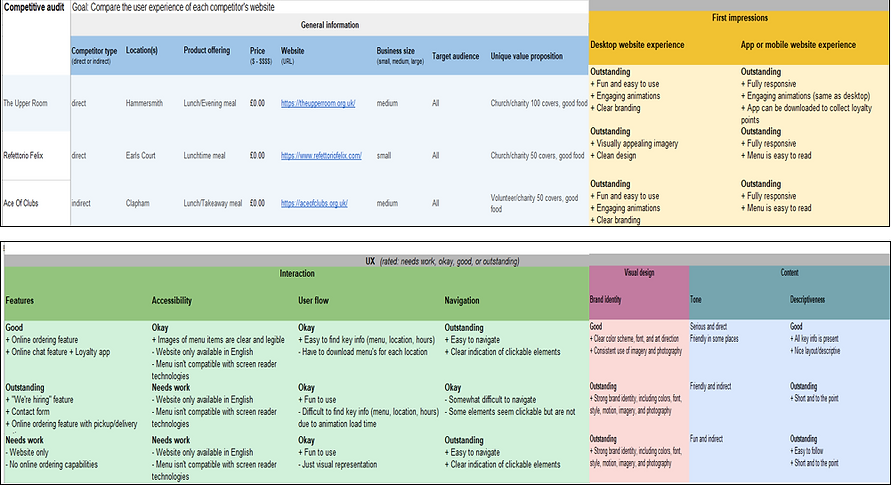Select 'Church/charity 50 covers, good food' cell
891x485 pixels.
point(537,156)
